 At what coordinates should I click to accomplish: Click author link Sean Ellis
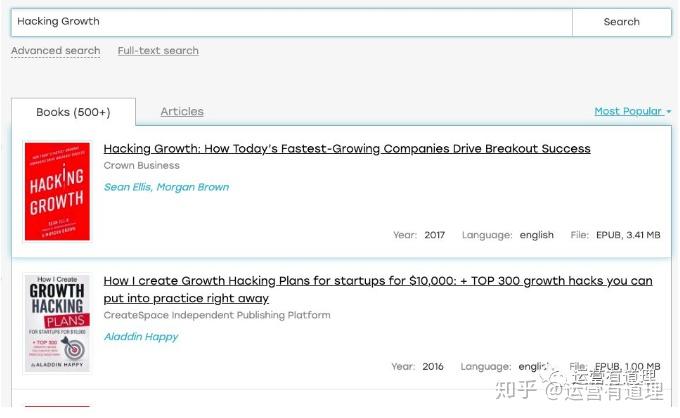(x=128, y=187)
